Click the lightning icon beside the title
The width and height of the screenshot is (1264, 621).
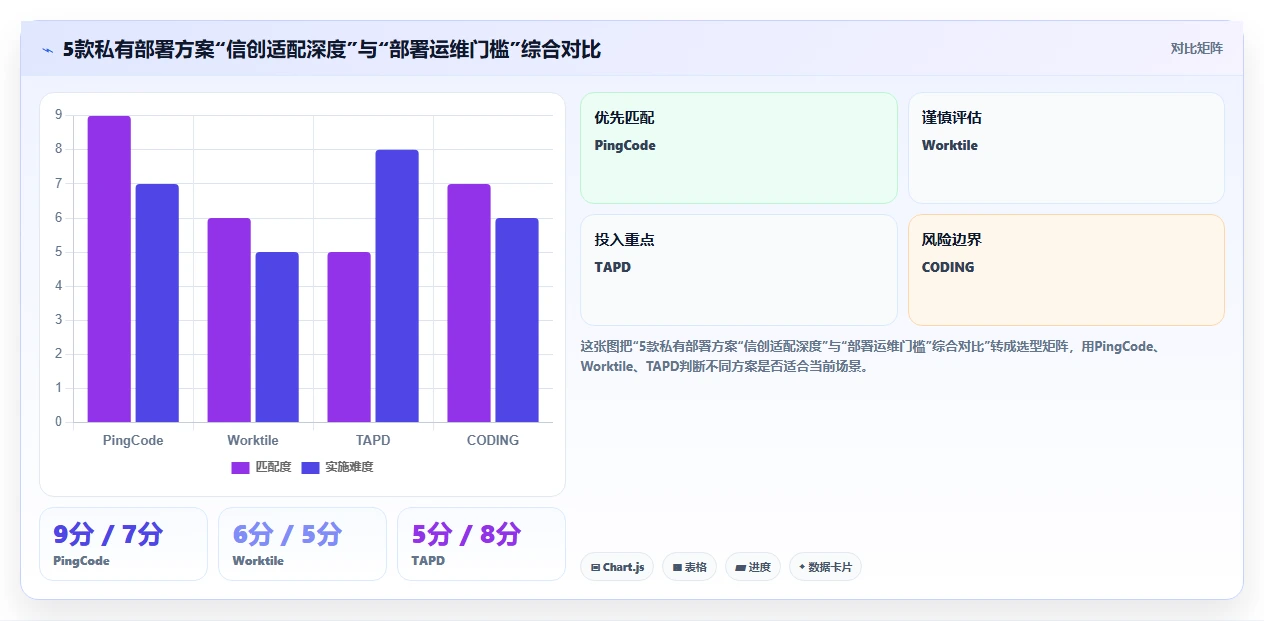click(x=47, y=50)
